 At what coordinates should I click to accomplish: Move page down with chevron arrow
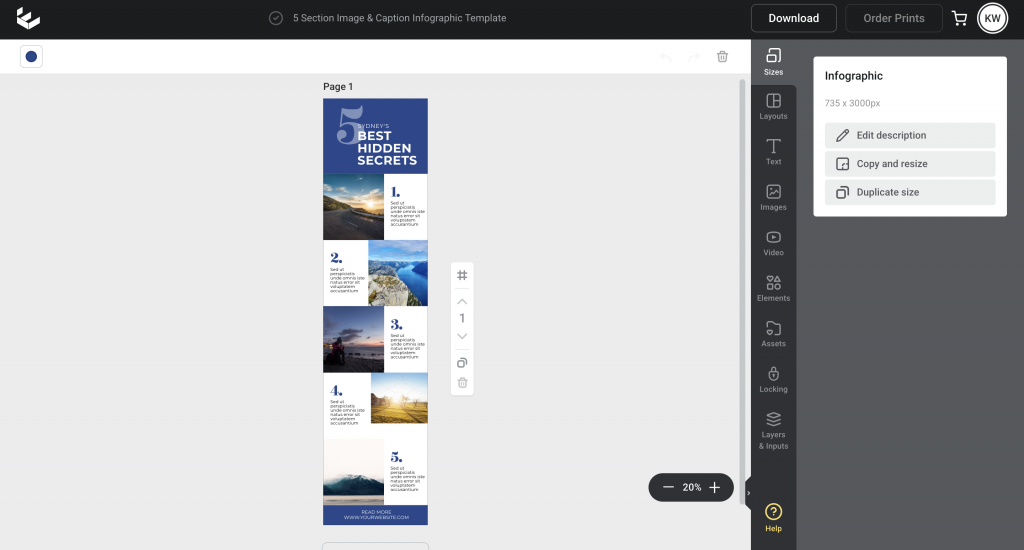(x=462, y=336)
